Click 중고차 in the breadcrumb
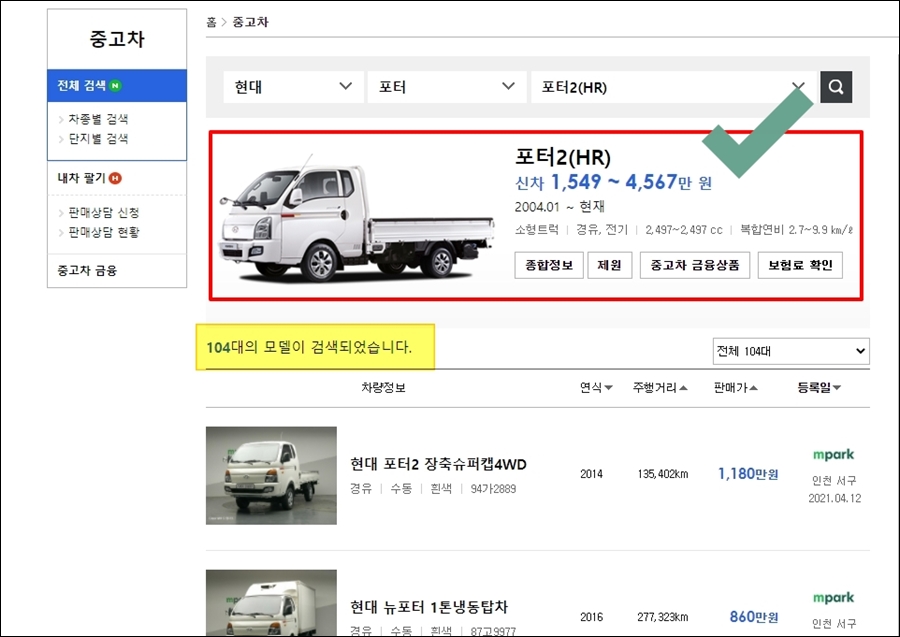The height and width of the screenshot is (637, 900). 250,22
